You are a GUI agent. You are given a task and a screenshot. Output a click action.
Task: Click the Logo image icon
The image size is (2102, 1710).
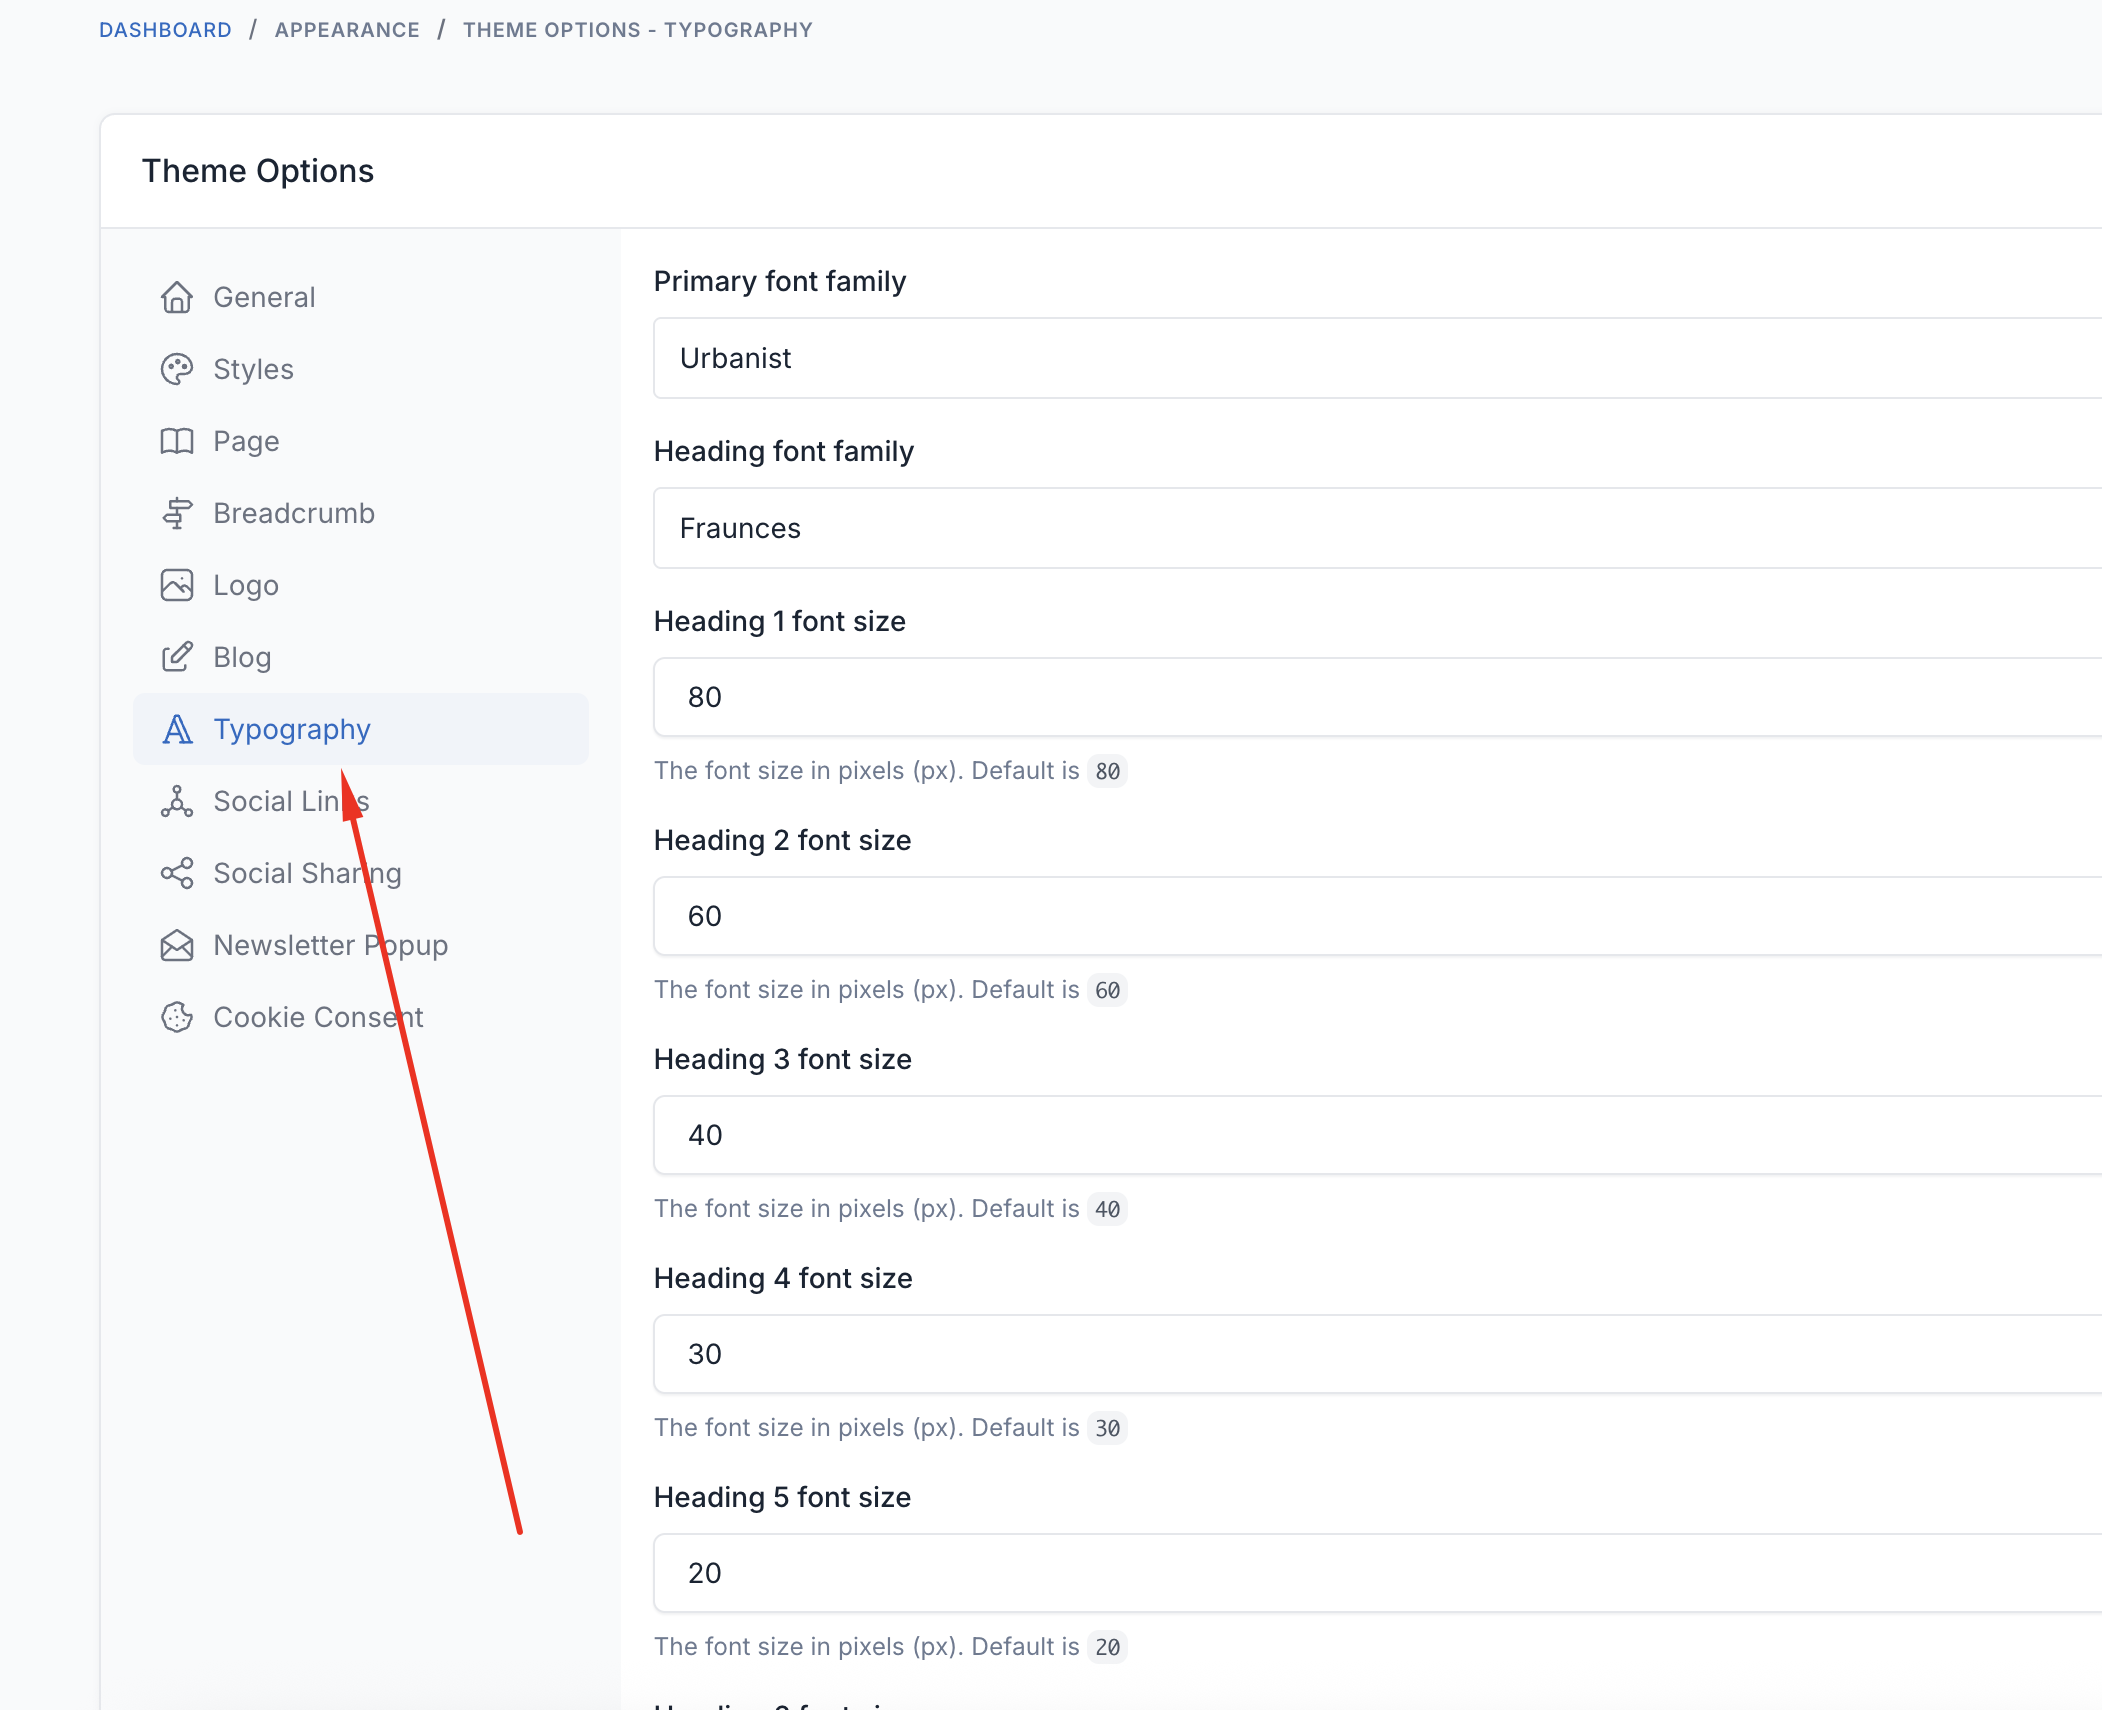[177, 585]
